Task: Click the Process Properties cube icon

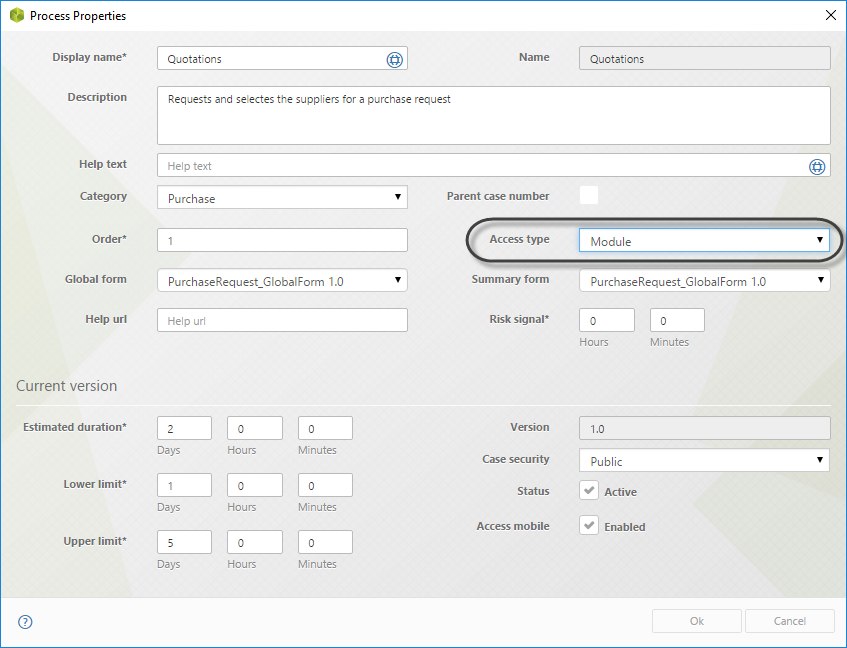Action: point(16,16)
